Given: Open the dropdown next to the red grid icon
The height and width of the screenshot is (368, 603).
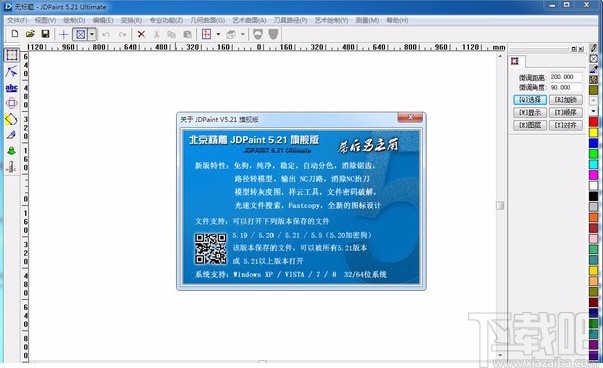Looking at the screenshot, I should click(218, 34).
